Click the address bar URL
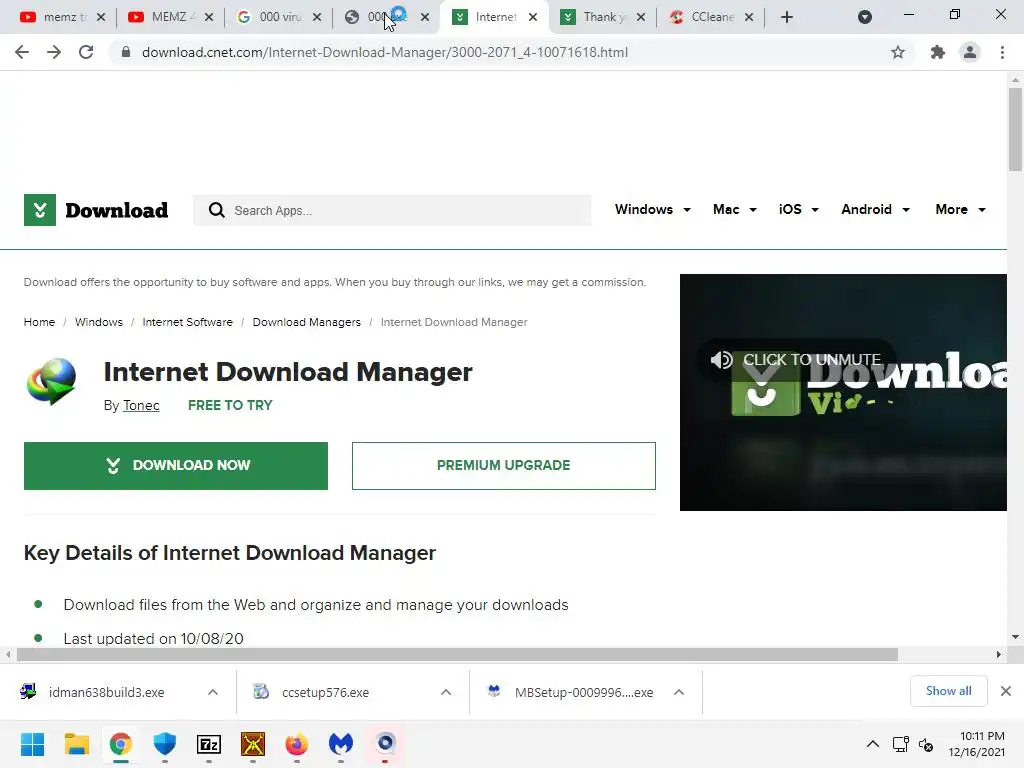The image size is (1024, 768). pos(385,52)
